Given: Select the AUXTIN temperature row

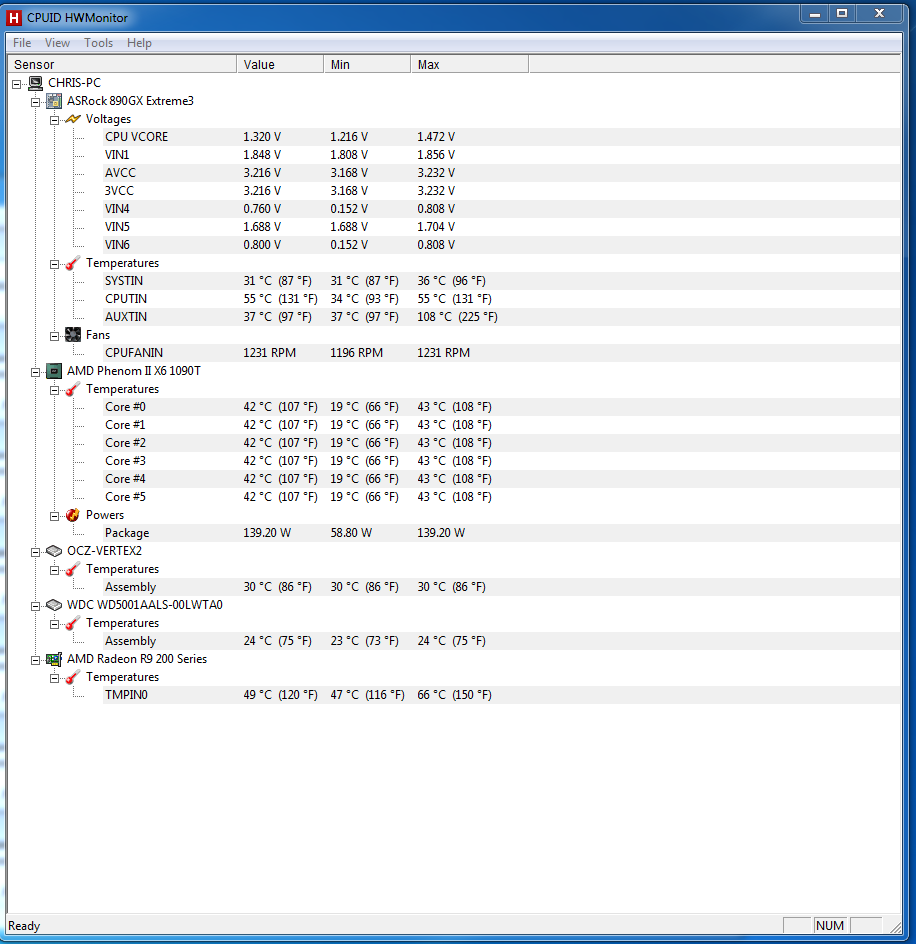Looking at the screenshot, I should [x=502, y=317].
